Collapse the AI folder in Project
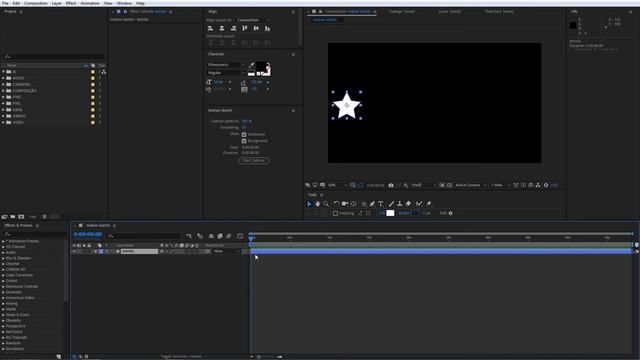Viewport: 640px width, 360px height. point(4,72)
